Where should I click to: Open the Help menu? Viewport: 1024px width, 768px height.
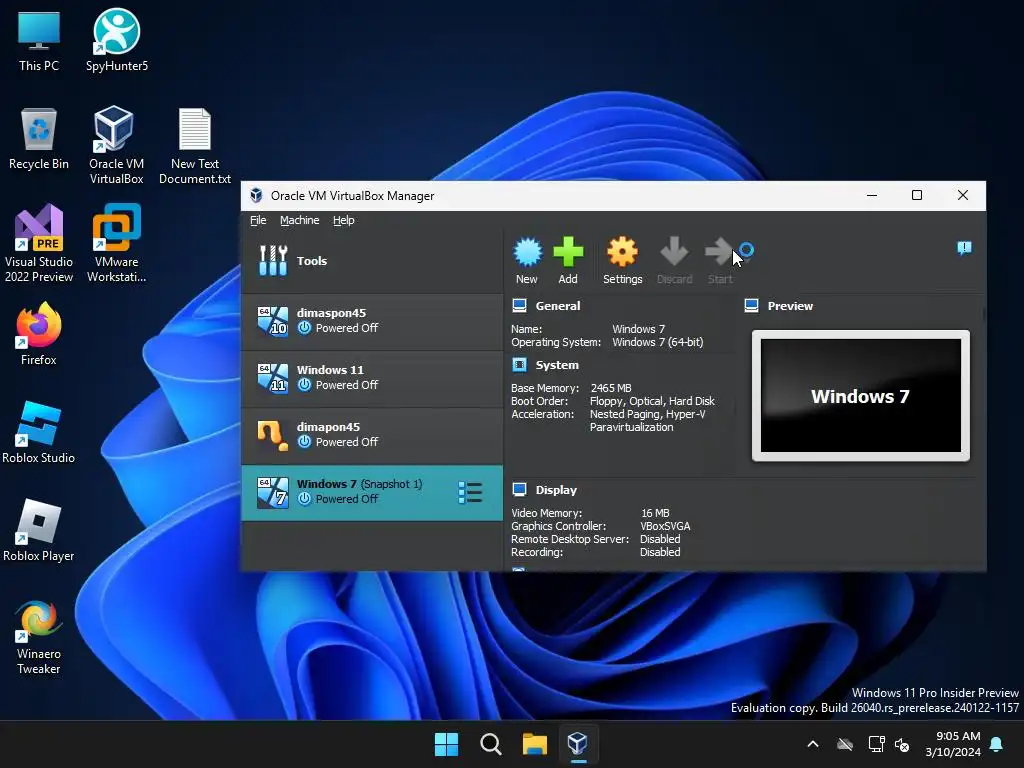click(x=344, y=220)
